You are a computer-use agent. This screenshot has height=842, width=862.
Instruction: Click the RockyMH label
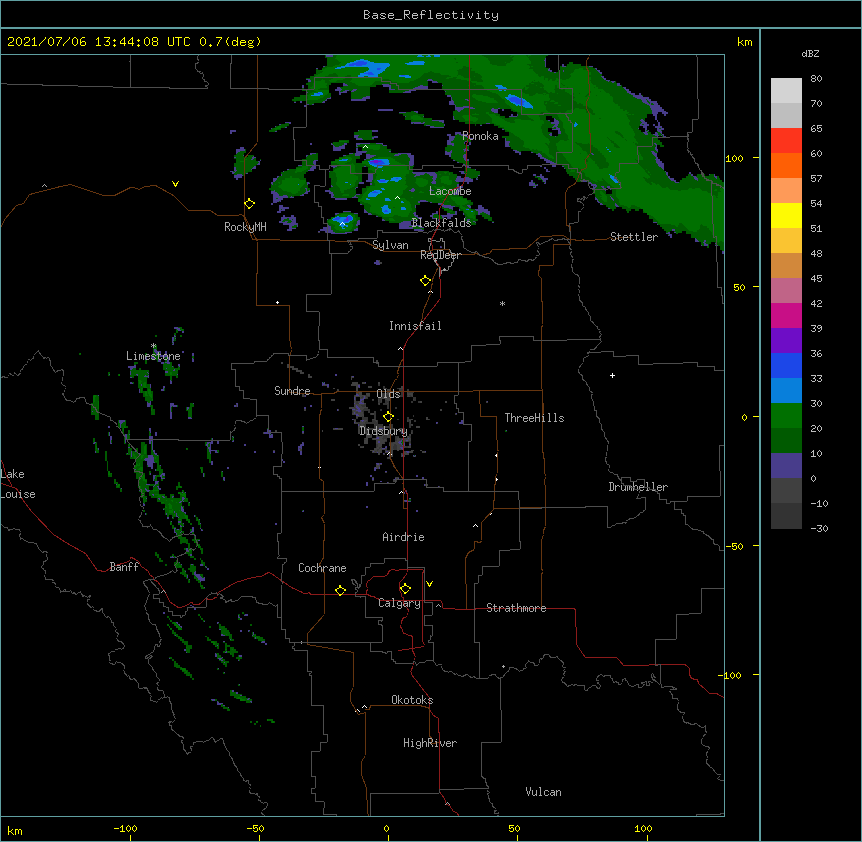(x=245, y=227)
